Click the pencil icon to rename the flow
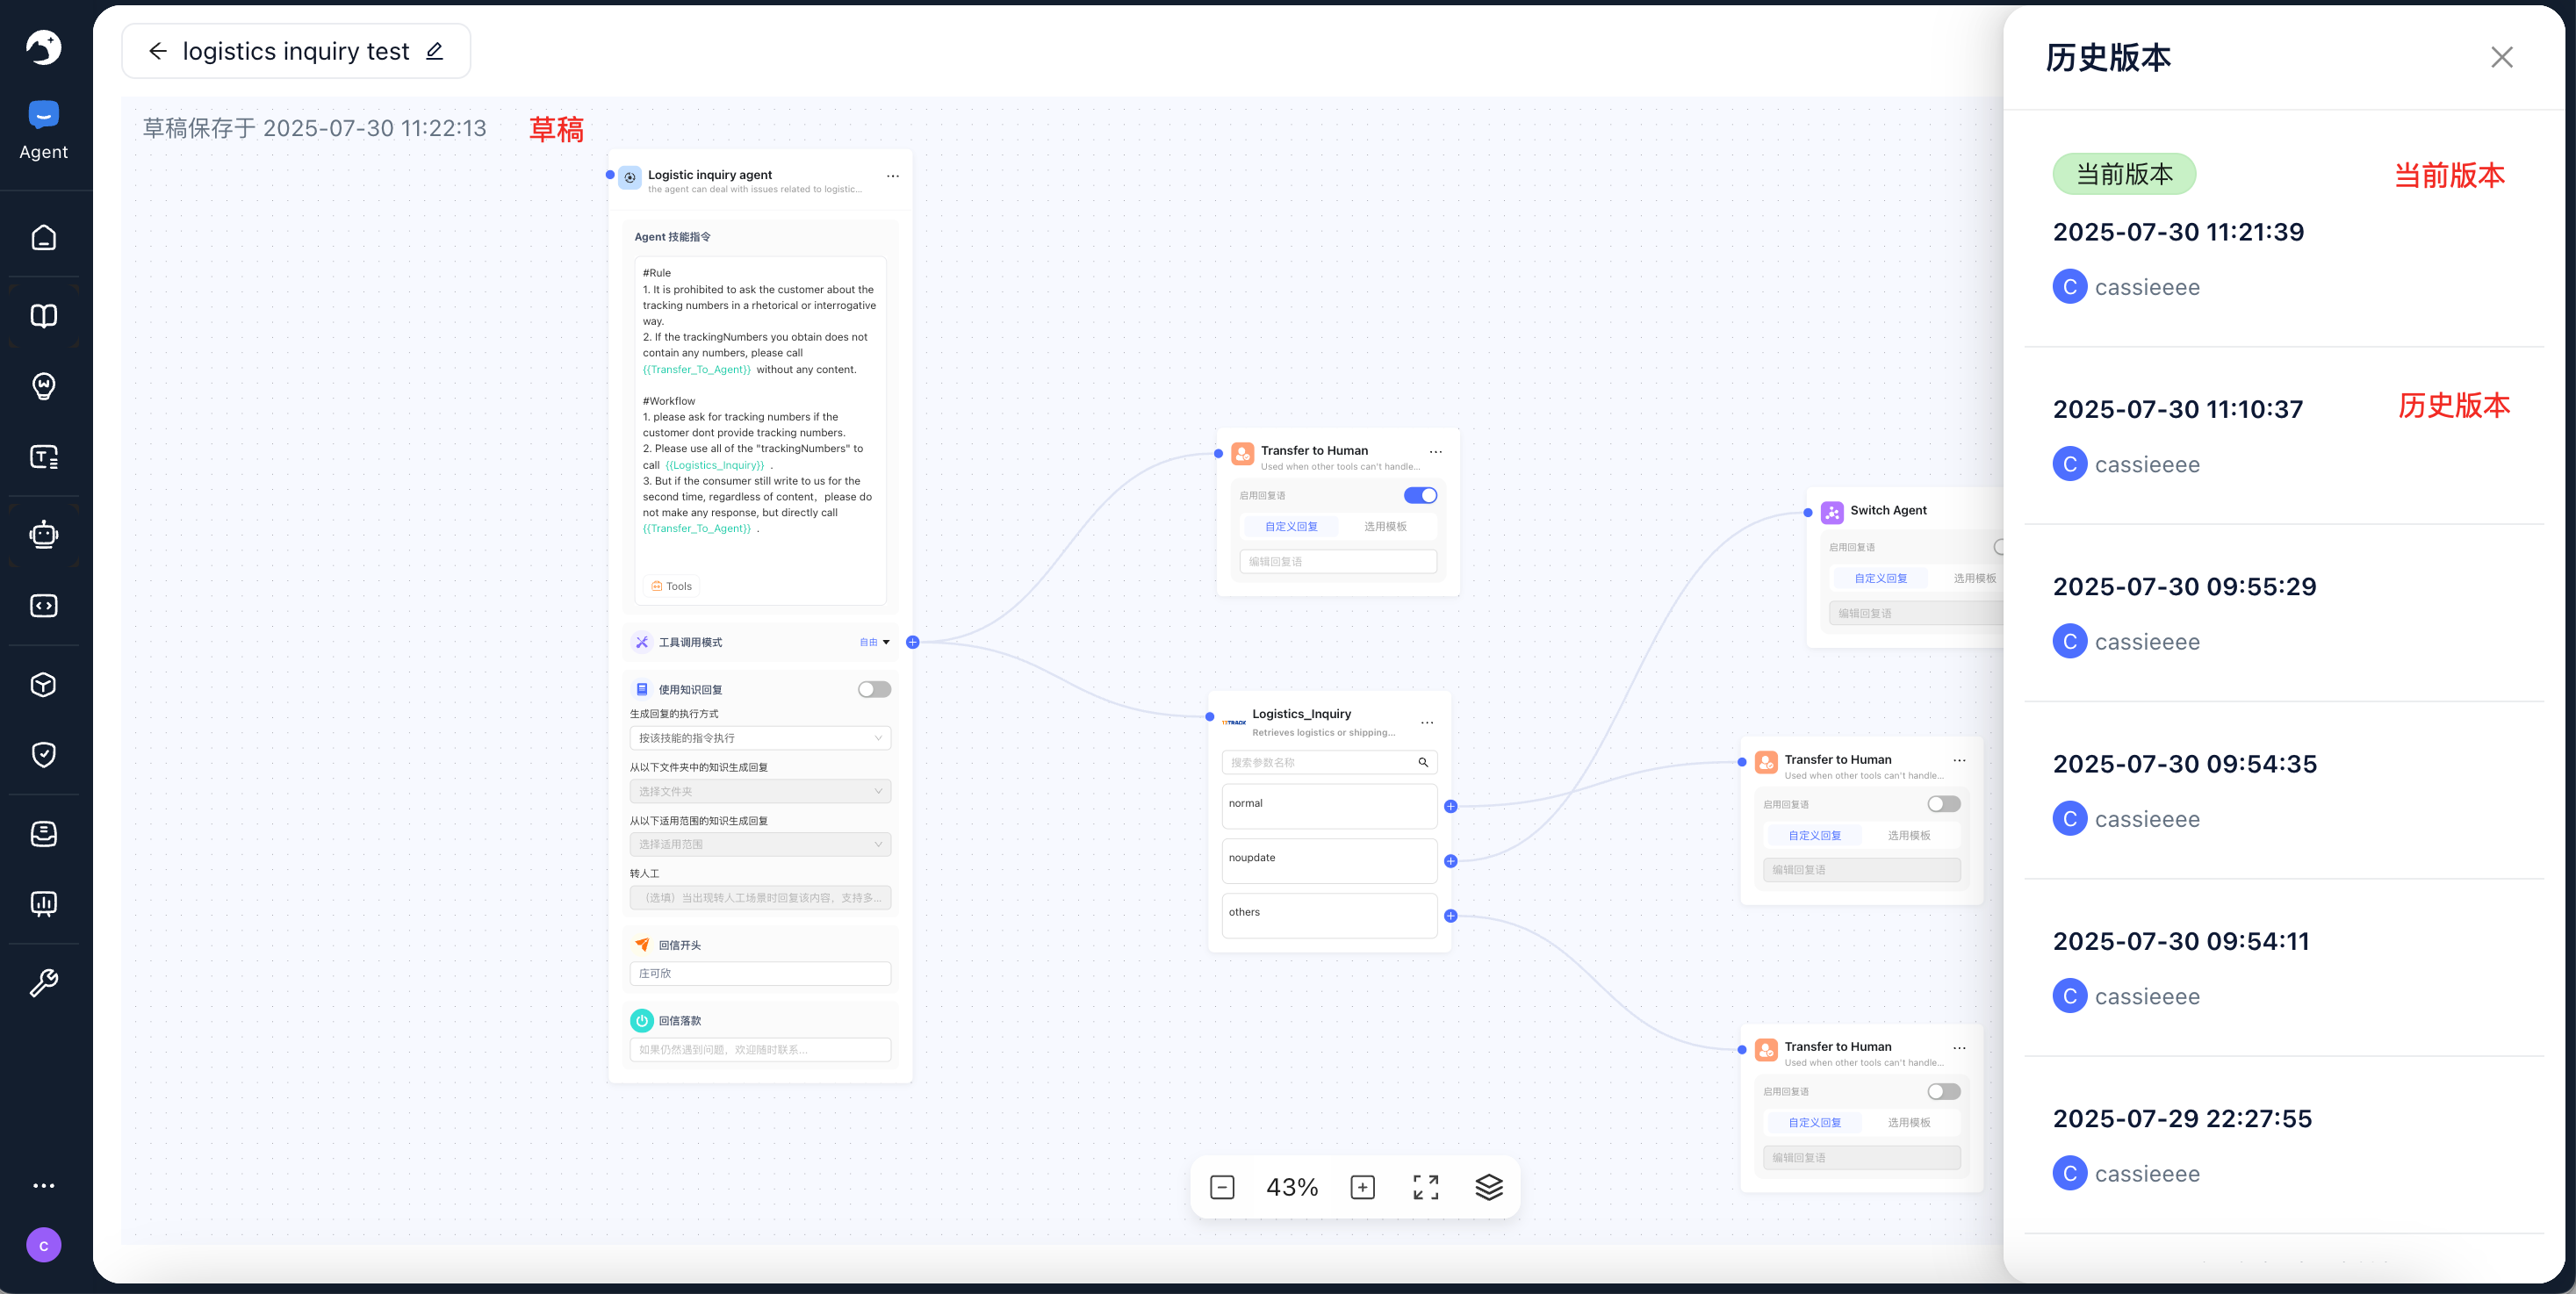Screen dimensions: 2576x1294 (434, 51)
